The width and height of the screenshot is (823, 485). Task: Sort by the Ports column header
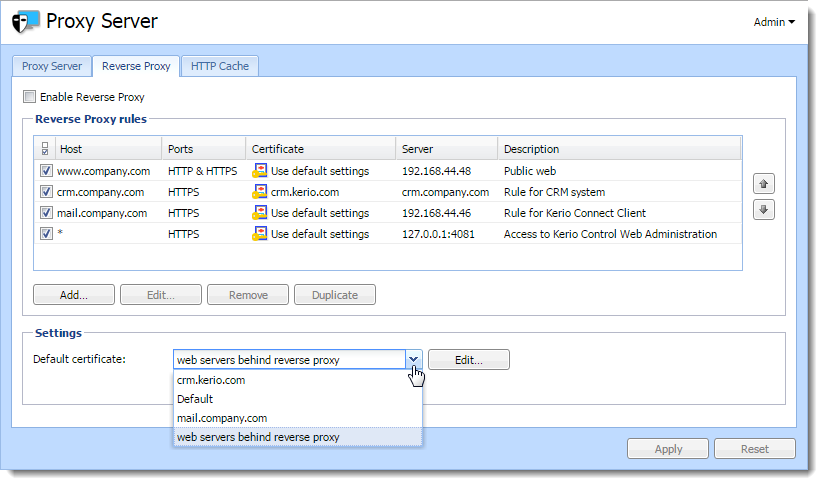pyautogui.click(x=204, y=149)
